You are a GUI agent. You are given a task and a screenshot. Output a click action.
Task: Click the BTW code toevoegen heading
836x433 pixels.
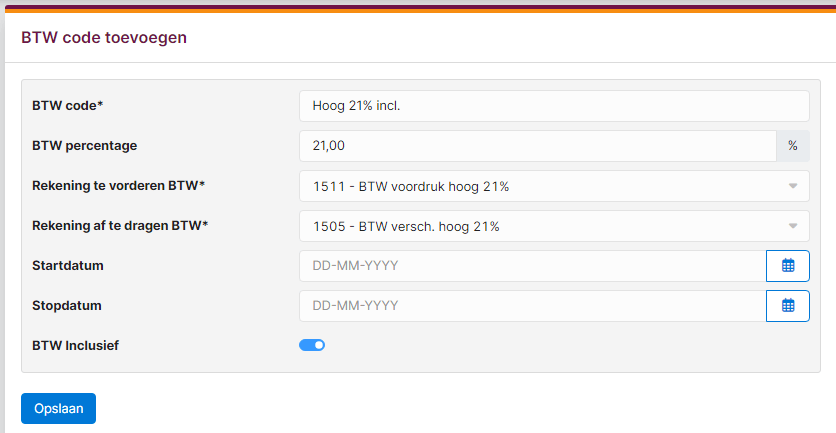pyautogui.click(x=104, y=38)
